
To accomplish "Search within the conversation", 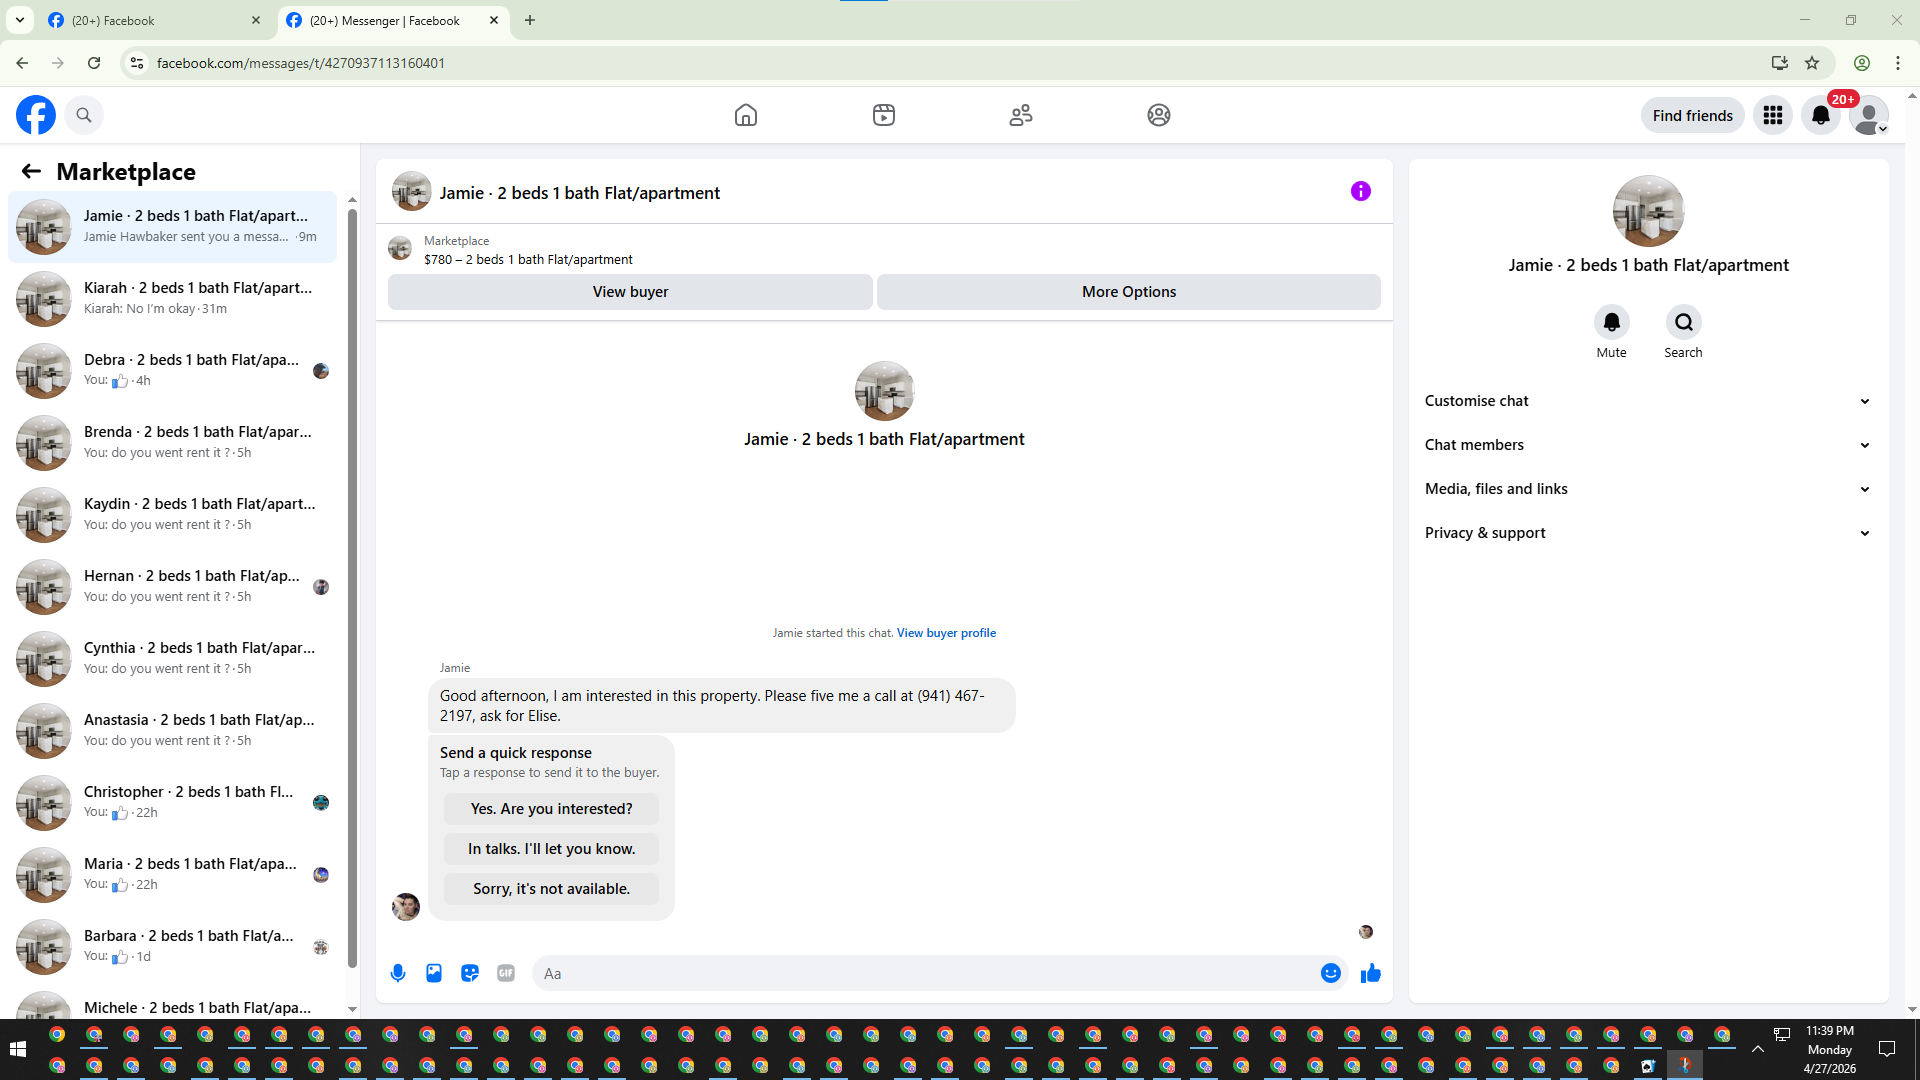I will point(1684,322).
